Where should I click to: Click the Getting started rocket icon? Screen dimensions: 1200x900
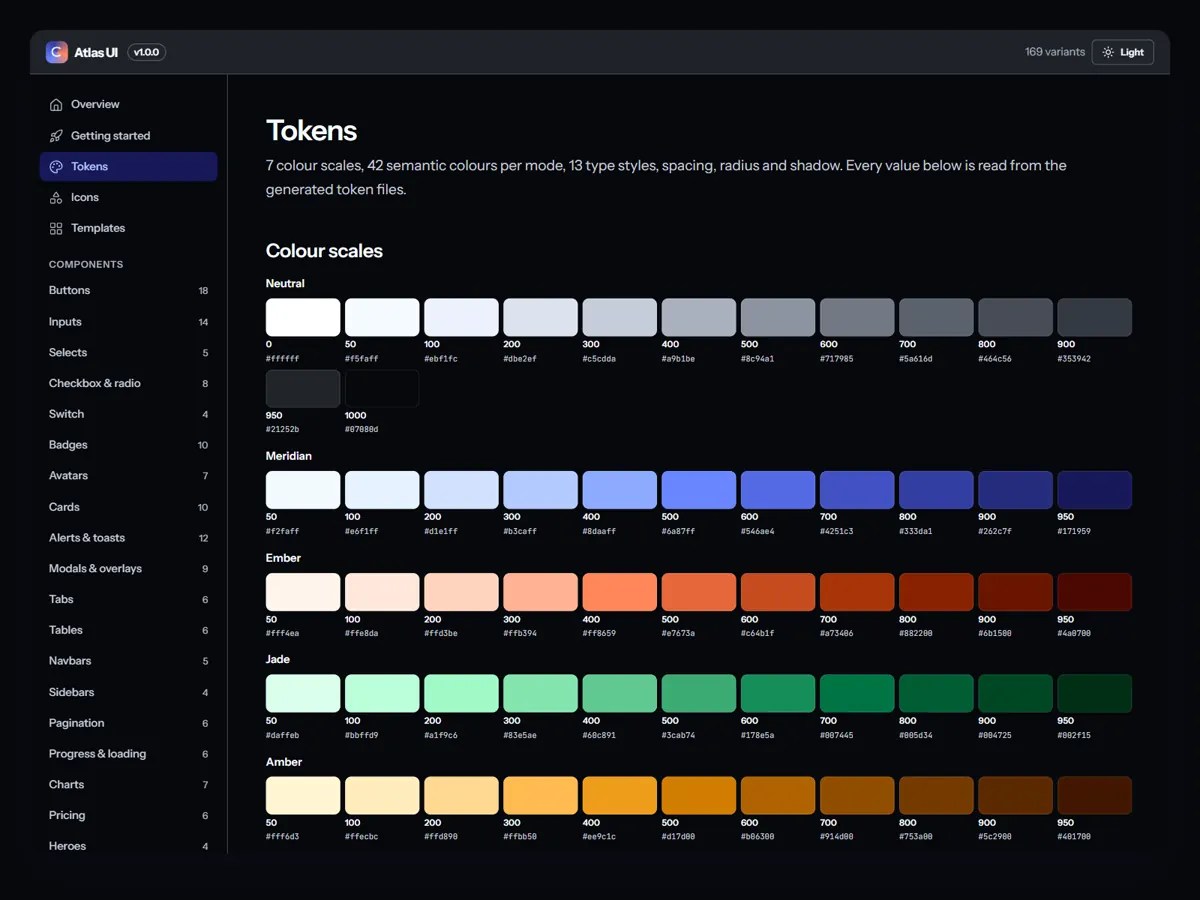[x=56, y=135]
